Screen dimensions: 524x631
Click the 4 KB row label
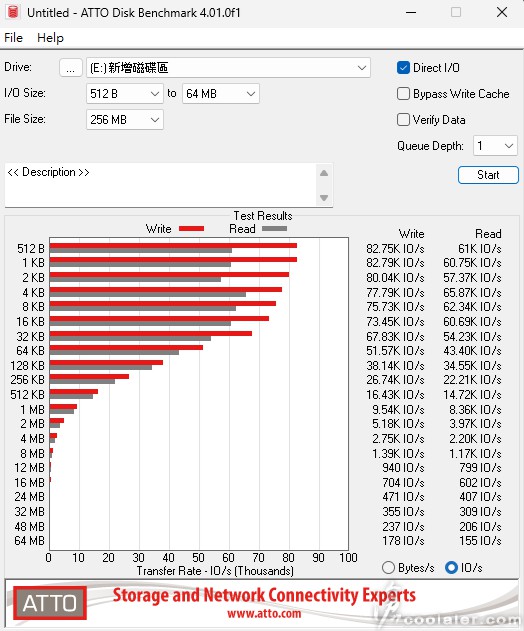coord(33,293)
